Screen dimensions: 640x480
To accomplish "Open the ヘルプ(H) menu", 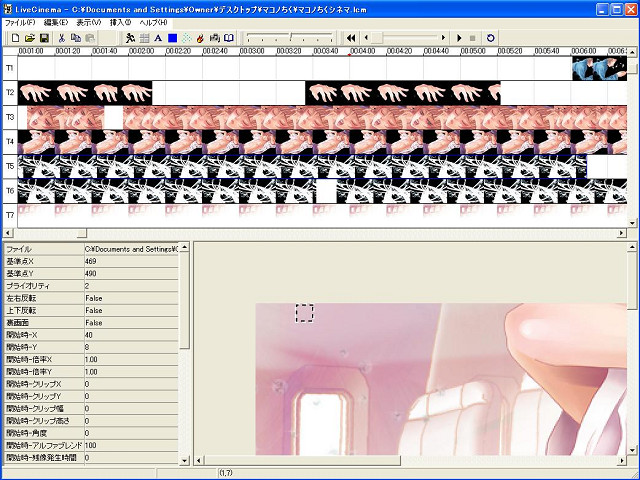I will click(x=153, y=23).
